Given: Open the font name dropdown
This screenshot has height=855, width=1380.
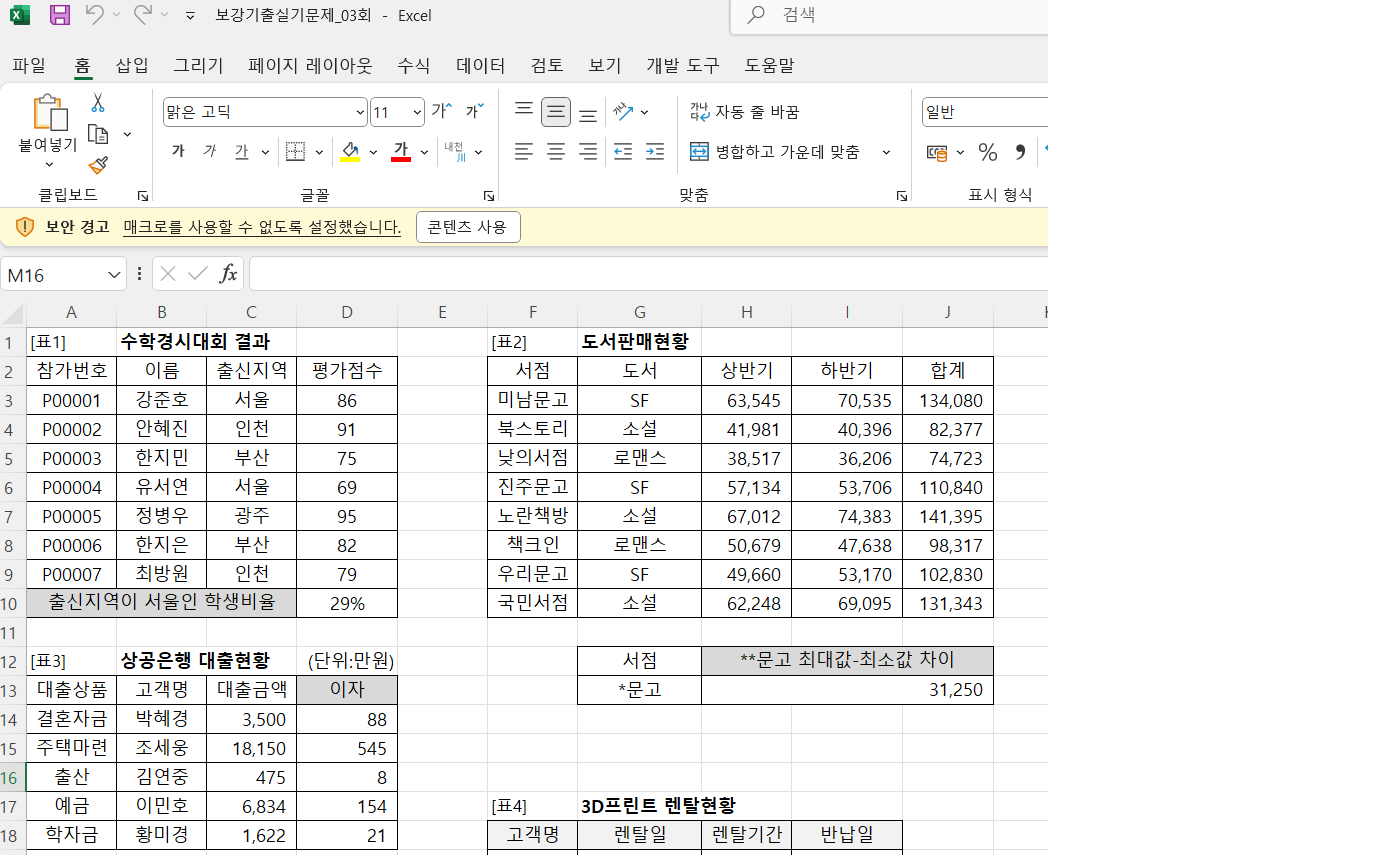Looking at the screenshot, I should click(x=360, y=112).
